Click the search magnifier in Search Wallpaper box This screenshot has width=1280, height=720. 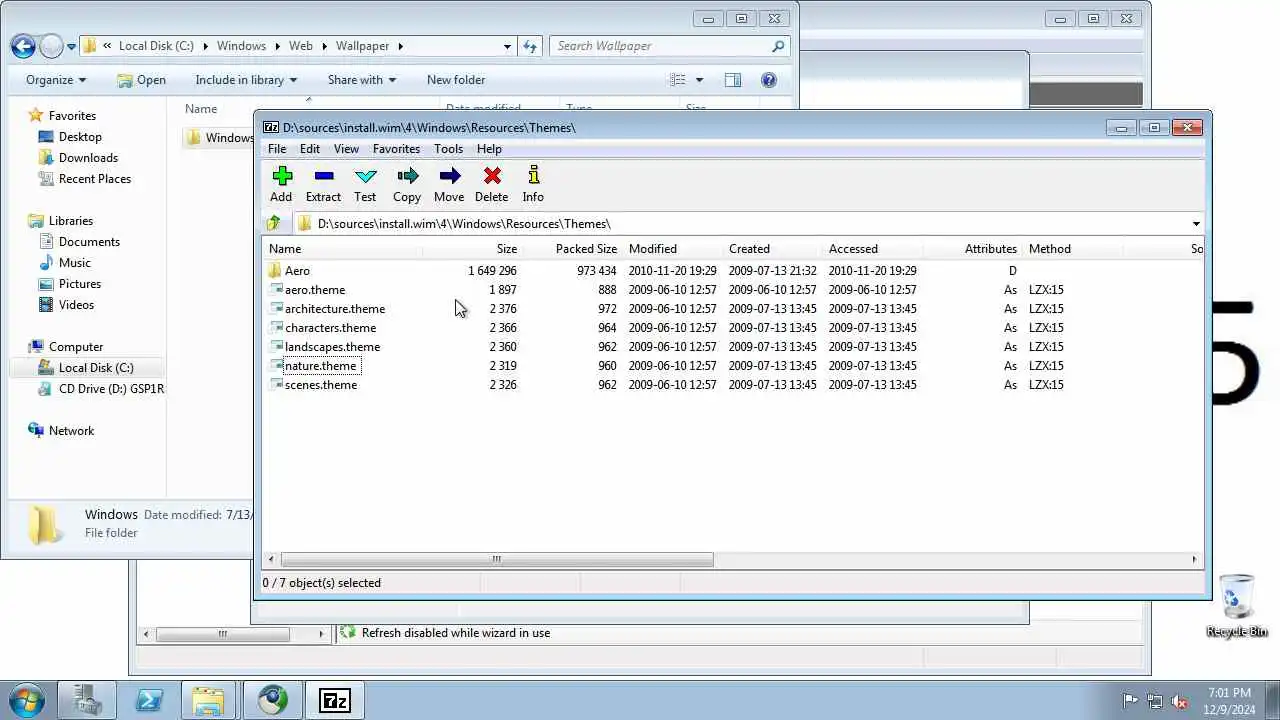pos(778,46)
